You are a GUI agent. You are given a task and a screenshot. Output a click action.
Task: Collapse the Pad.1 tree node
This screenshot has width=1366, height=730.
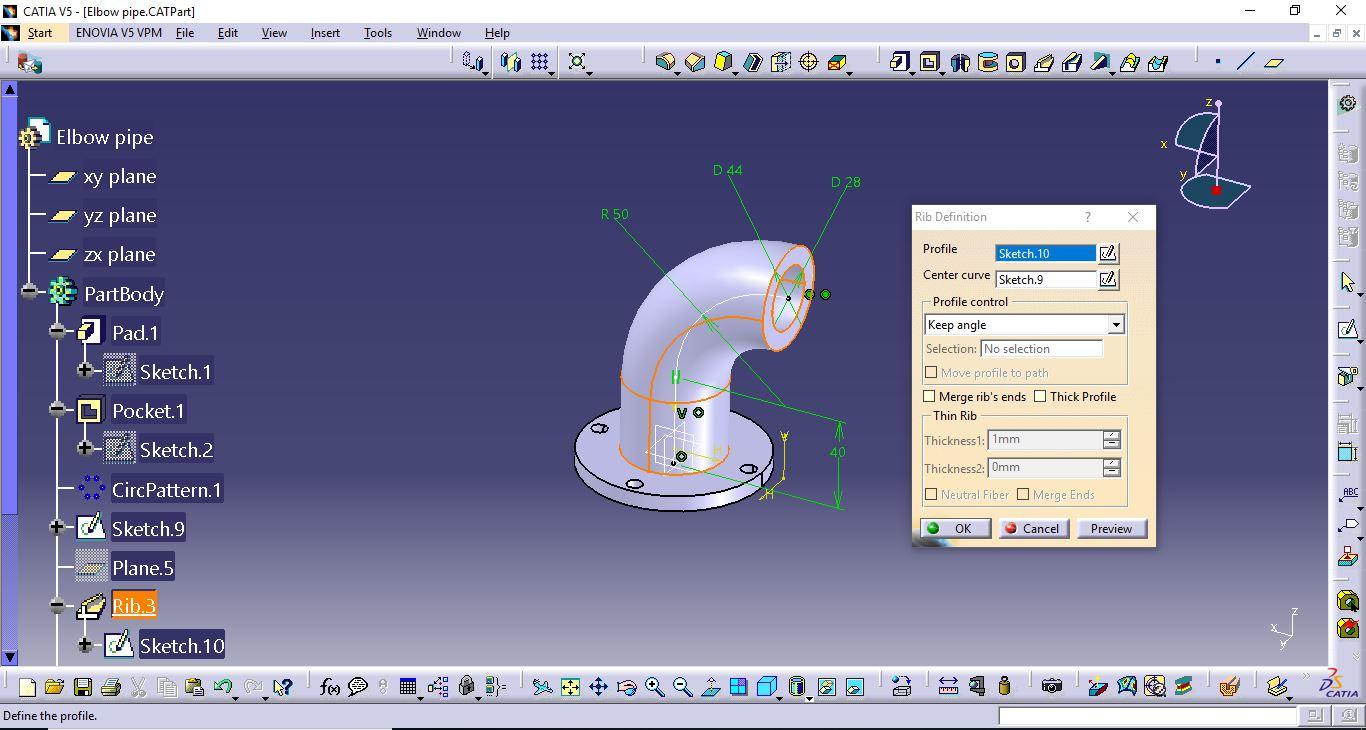click(58, 332)
